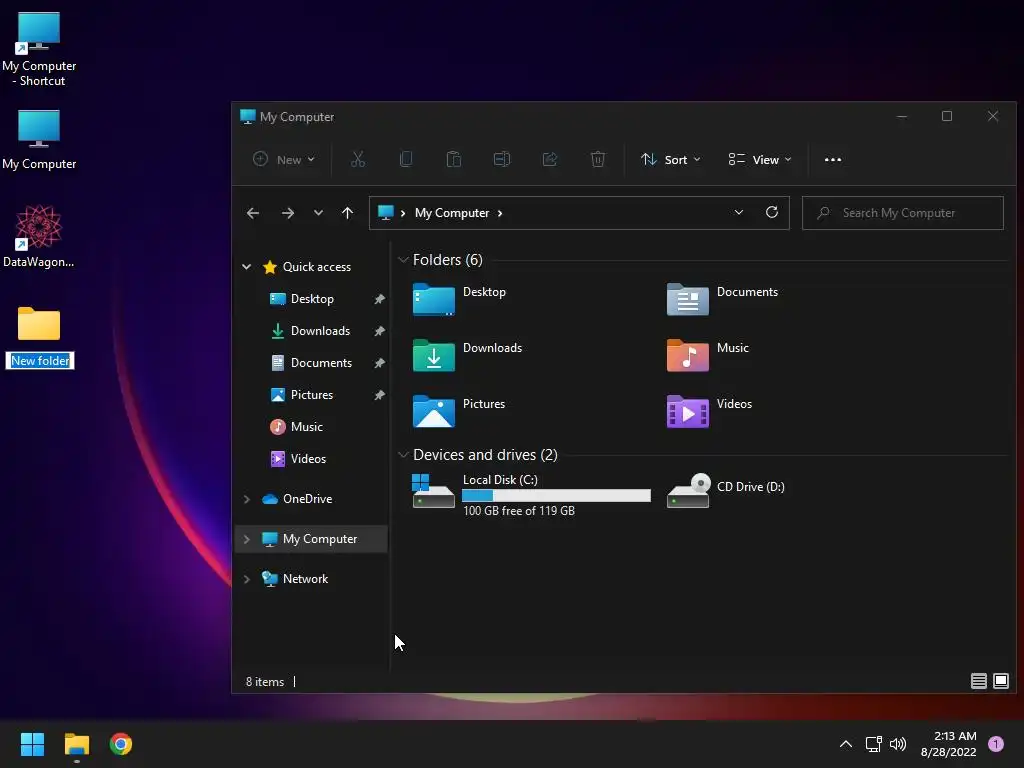Refresh the My Computer view

772,212
